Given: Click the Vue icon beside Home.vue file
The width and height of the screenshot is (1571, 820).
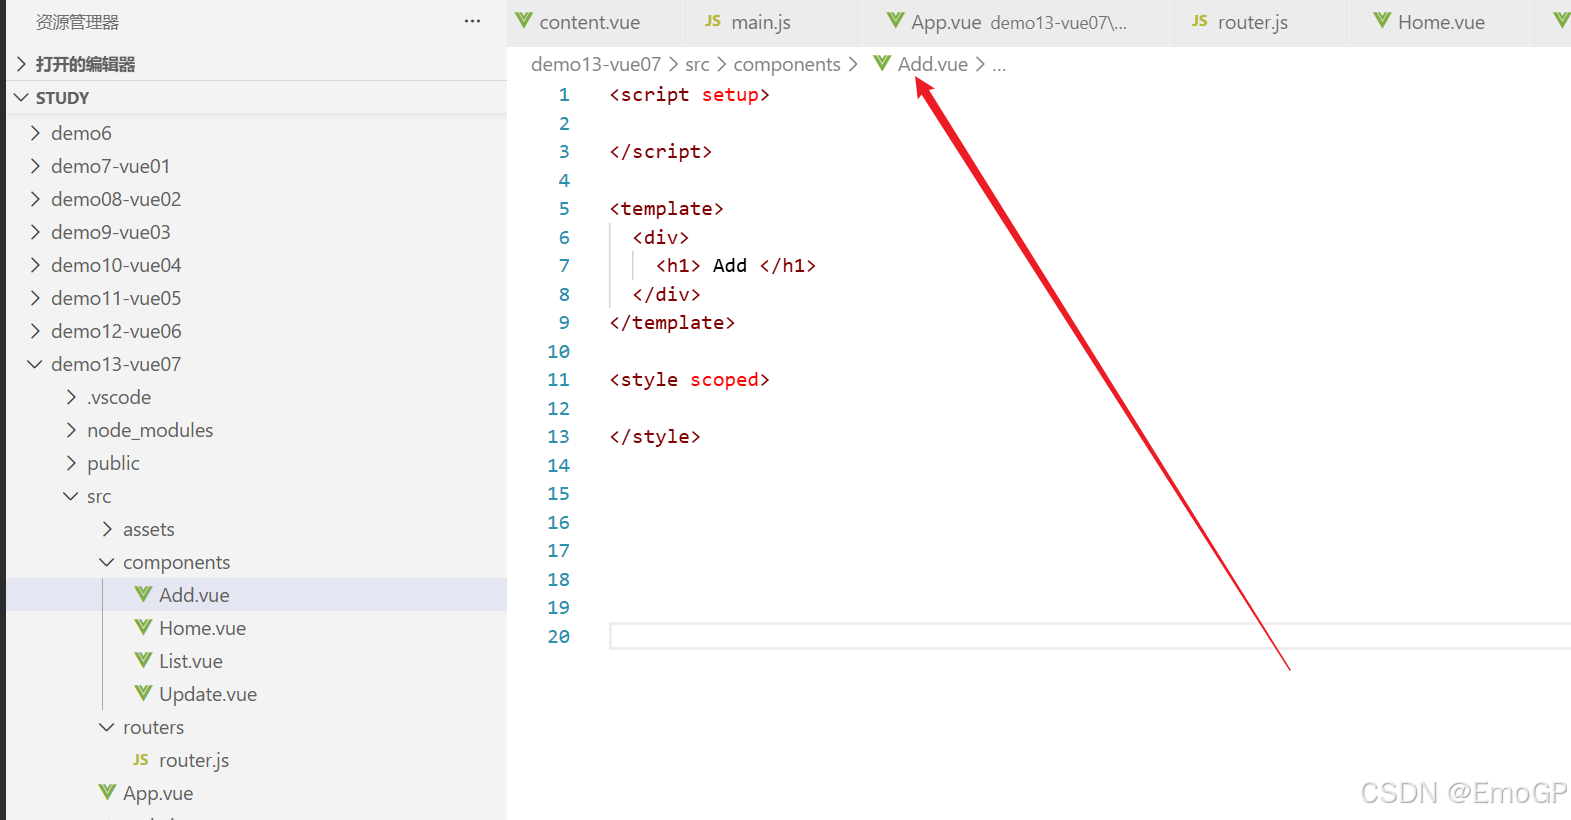Looking at the screenshot, I should 143,627.
